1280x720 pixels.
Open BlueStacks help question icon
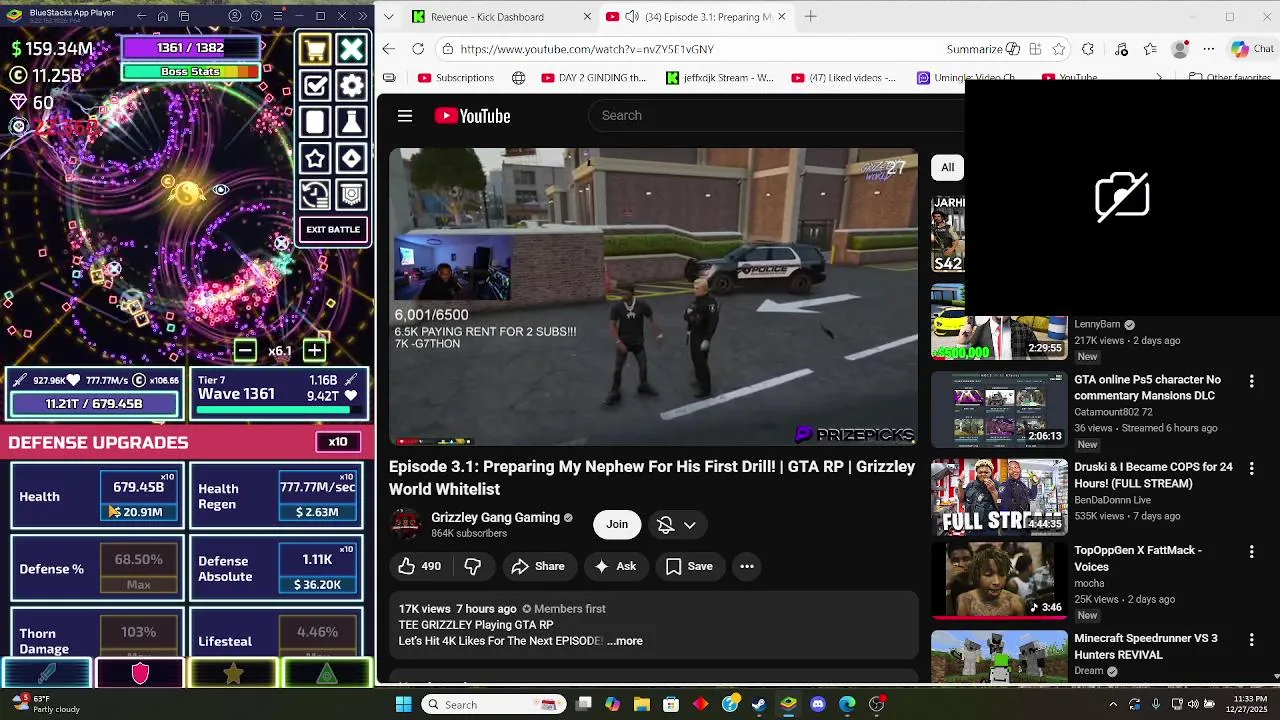point(256,16)
